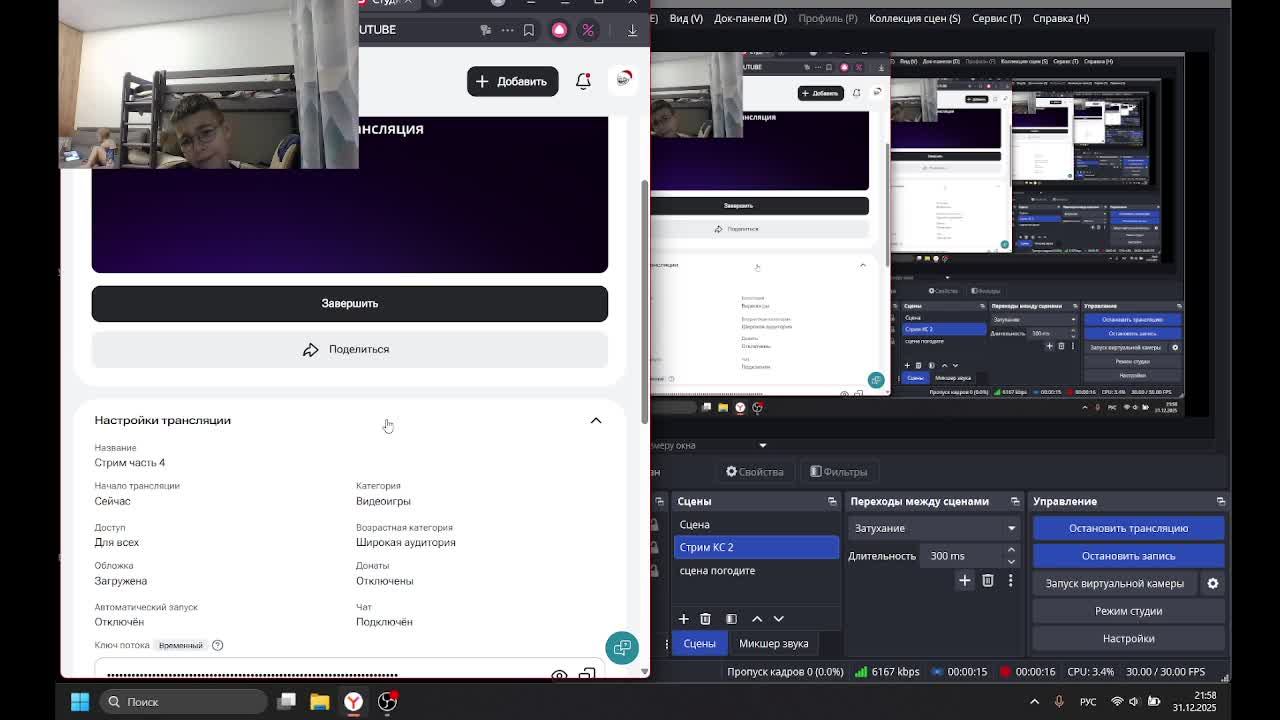1280x720 pixels.
Task: Delete the selected scene with trash icon
Action: (705, 619)
